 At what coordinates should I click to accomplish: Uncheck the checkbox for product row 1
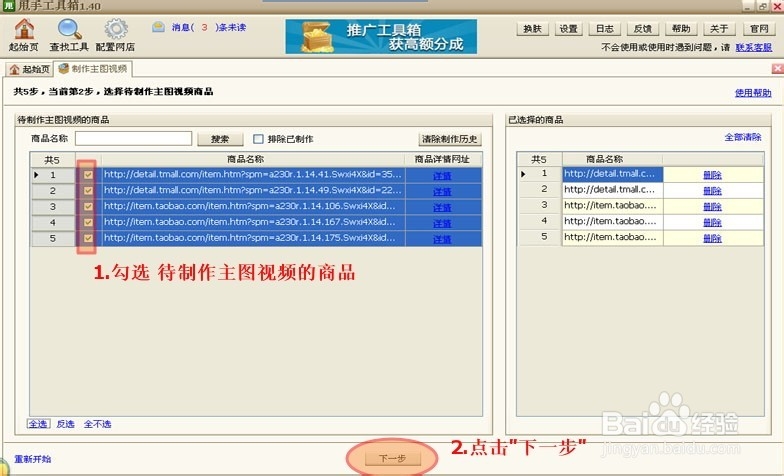point(88,174)
